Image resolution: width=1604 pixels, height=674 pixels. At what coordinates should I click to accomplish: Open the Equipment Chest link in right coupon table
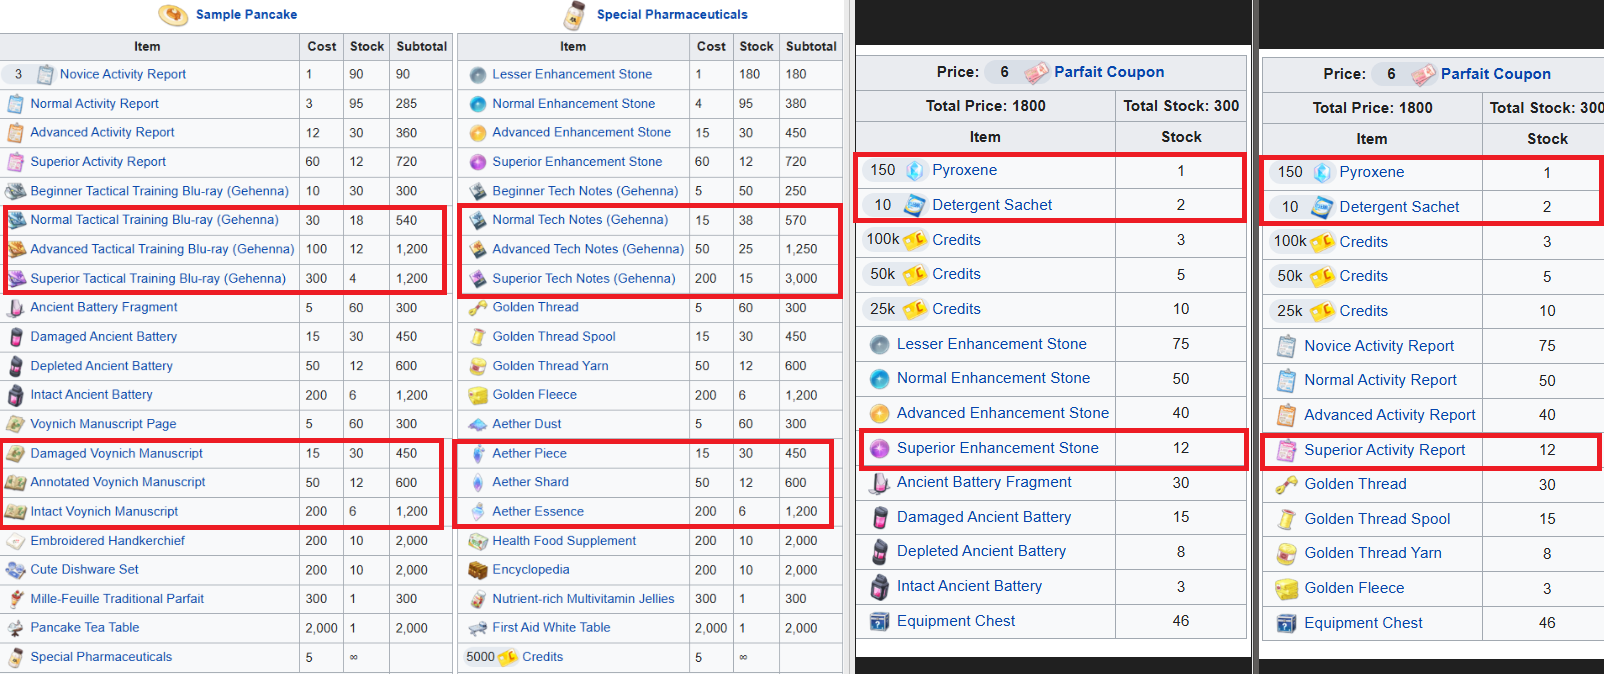point(1363,623)
